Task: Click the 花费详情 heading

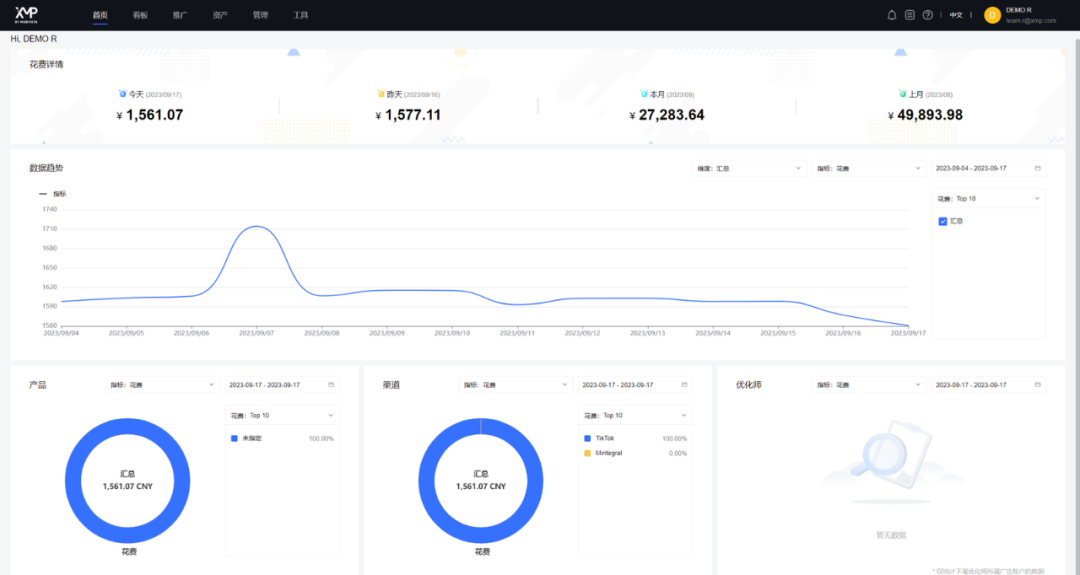Action: 46,64
